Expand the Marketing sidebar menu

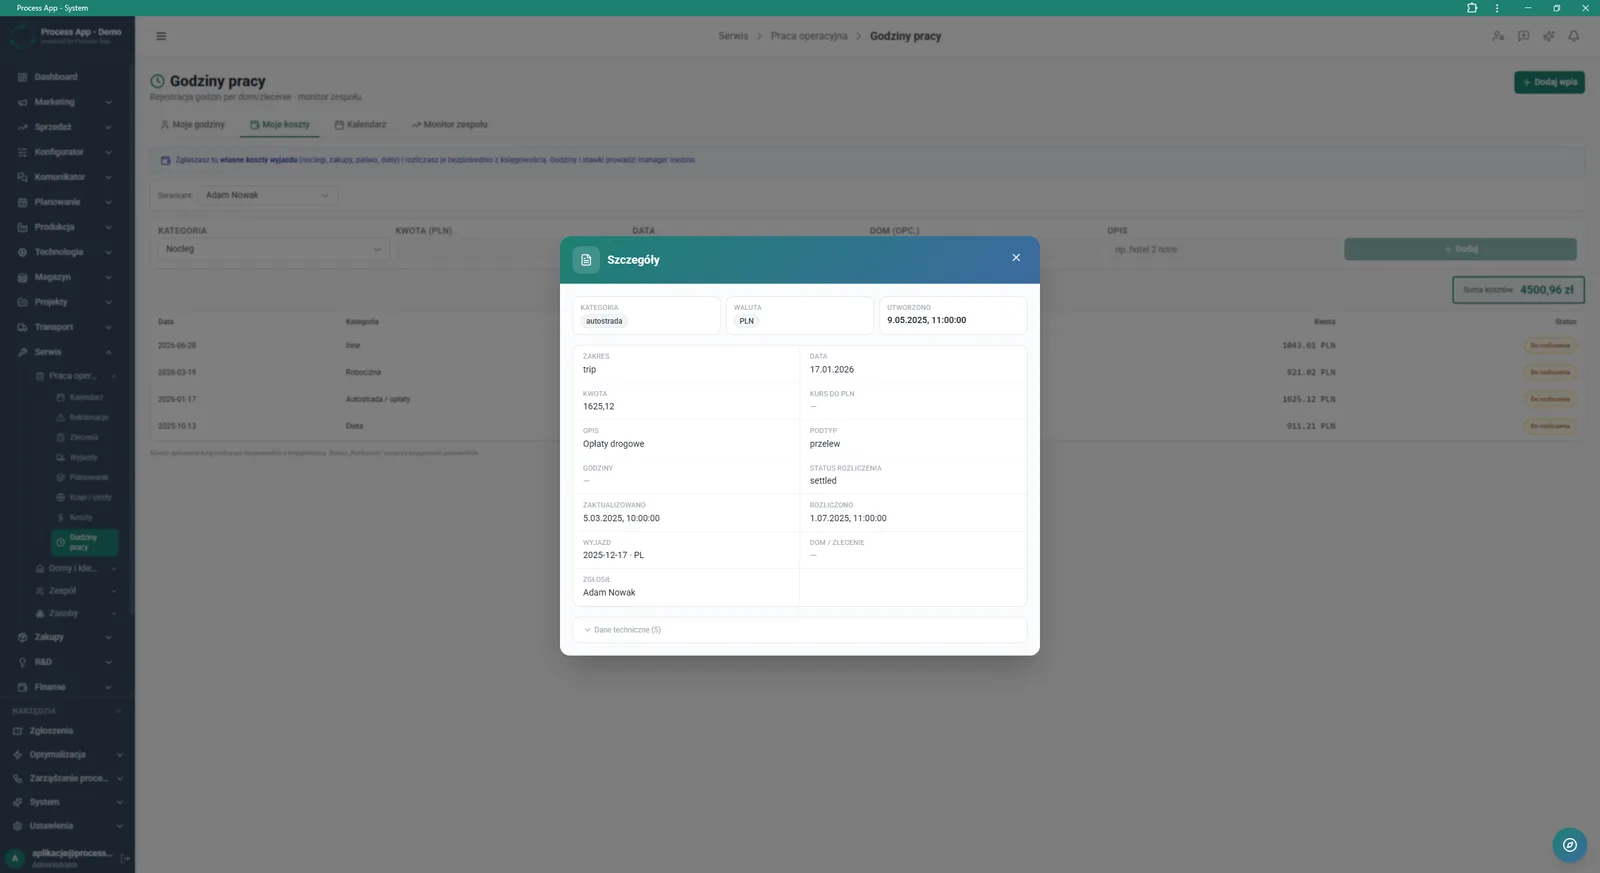point(65,102)
